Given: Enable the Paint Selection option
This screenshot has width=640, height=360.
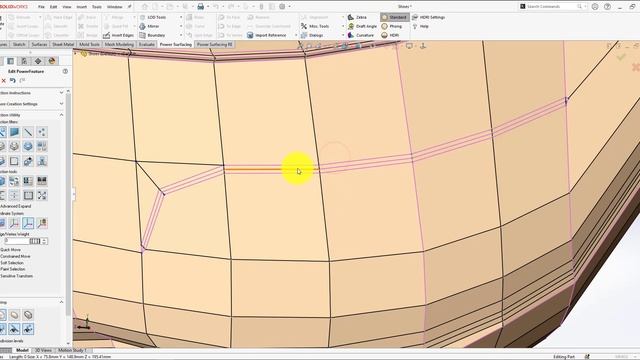Looking at the screenshot, I should [13, 269].
